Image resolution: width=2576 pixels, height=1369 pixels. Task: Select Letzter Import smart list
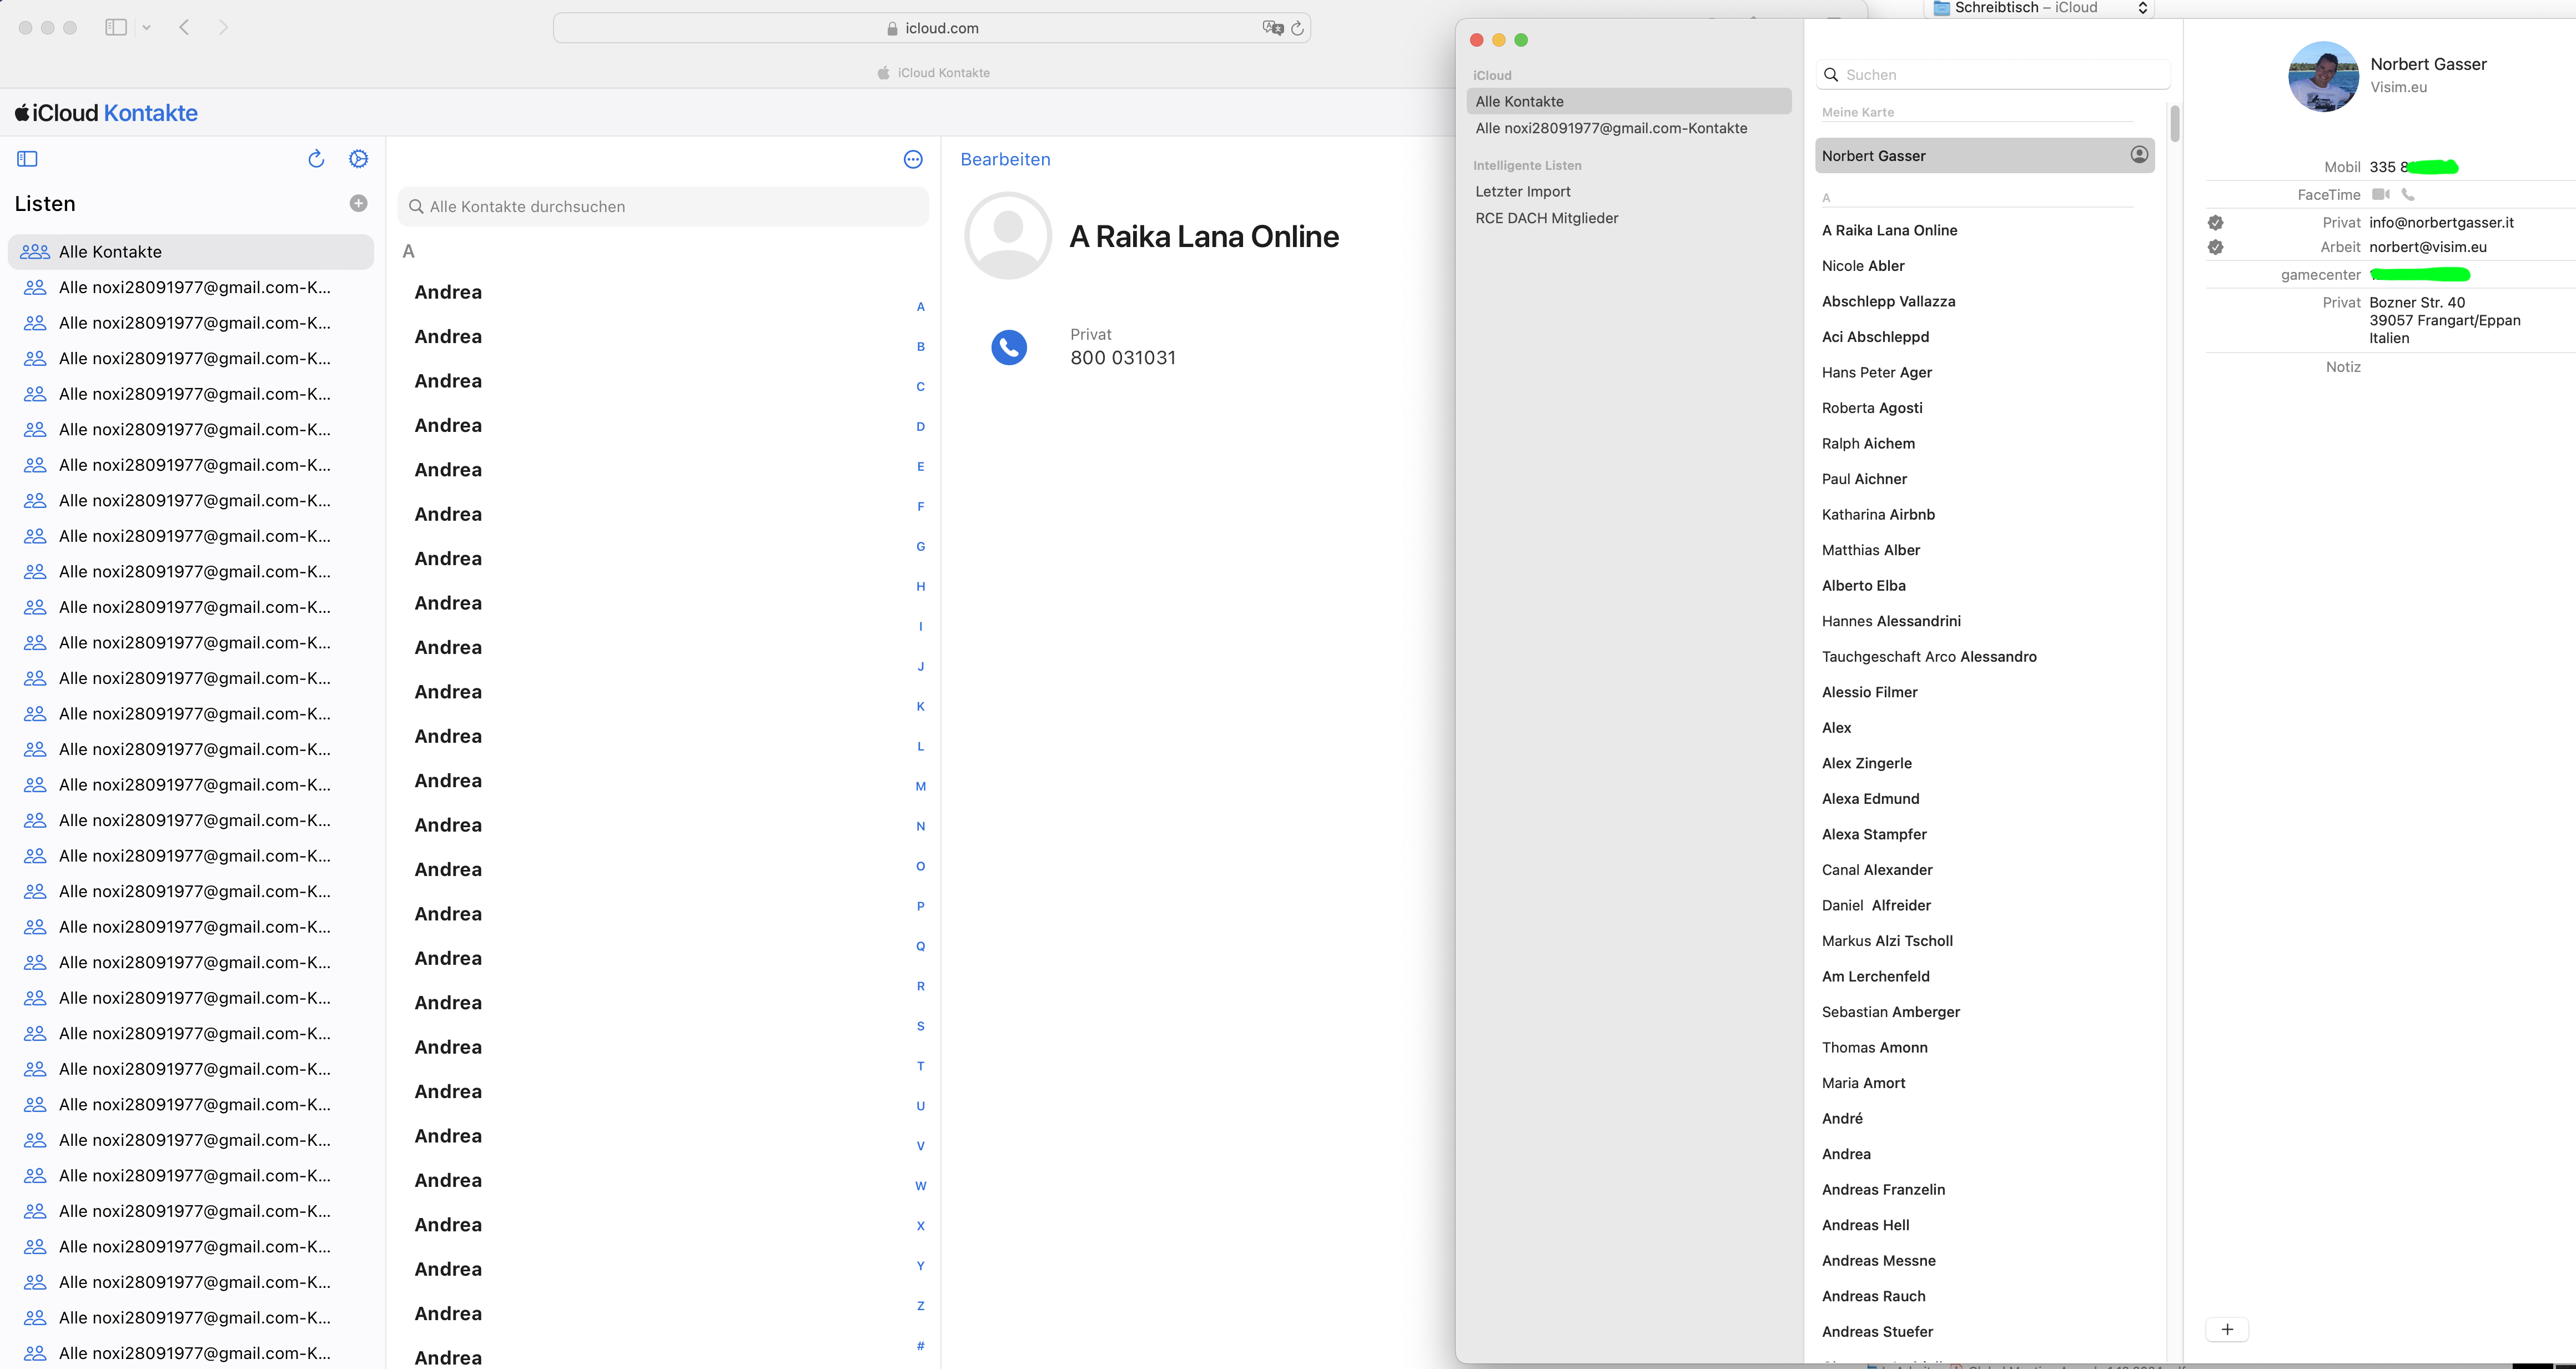click(x=1522, y=191)
